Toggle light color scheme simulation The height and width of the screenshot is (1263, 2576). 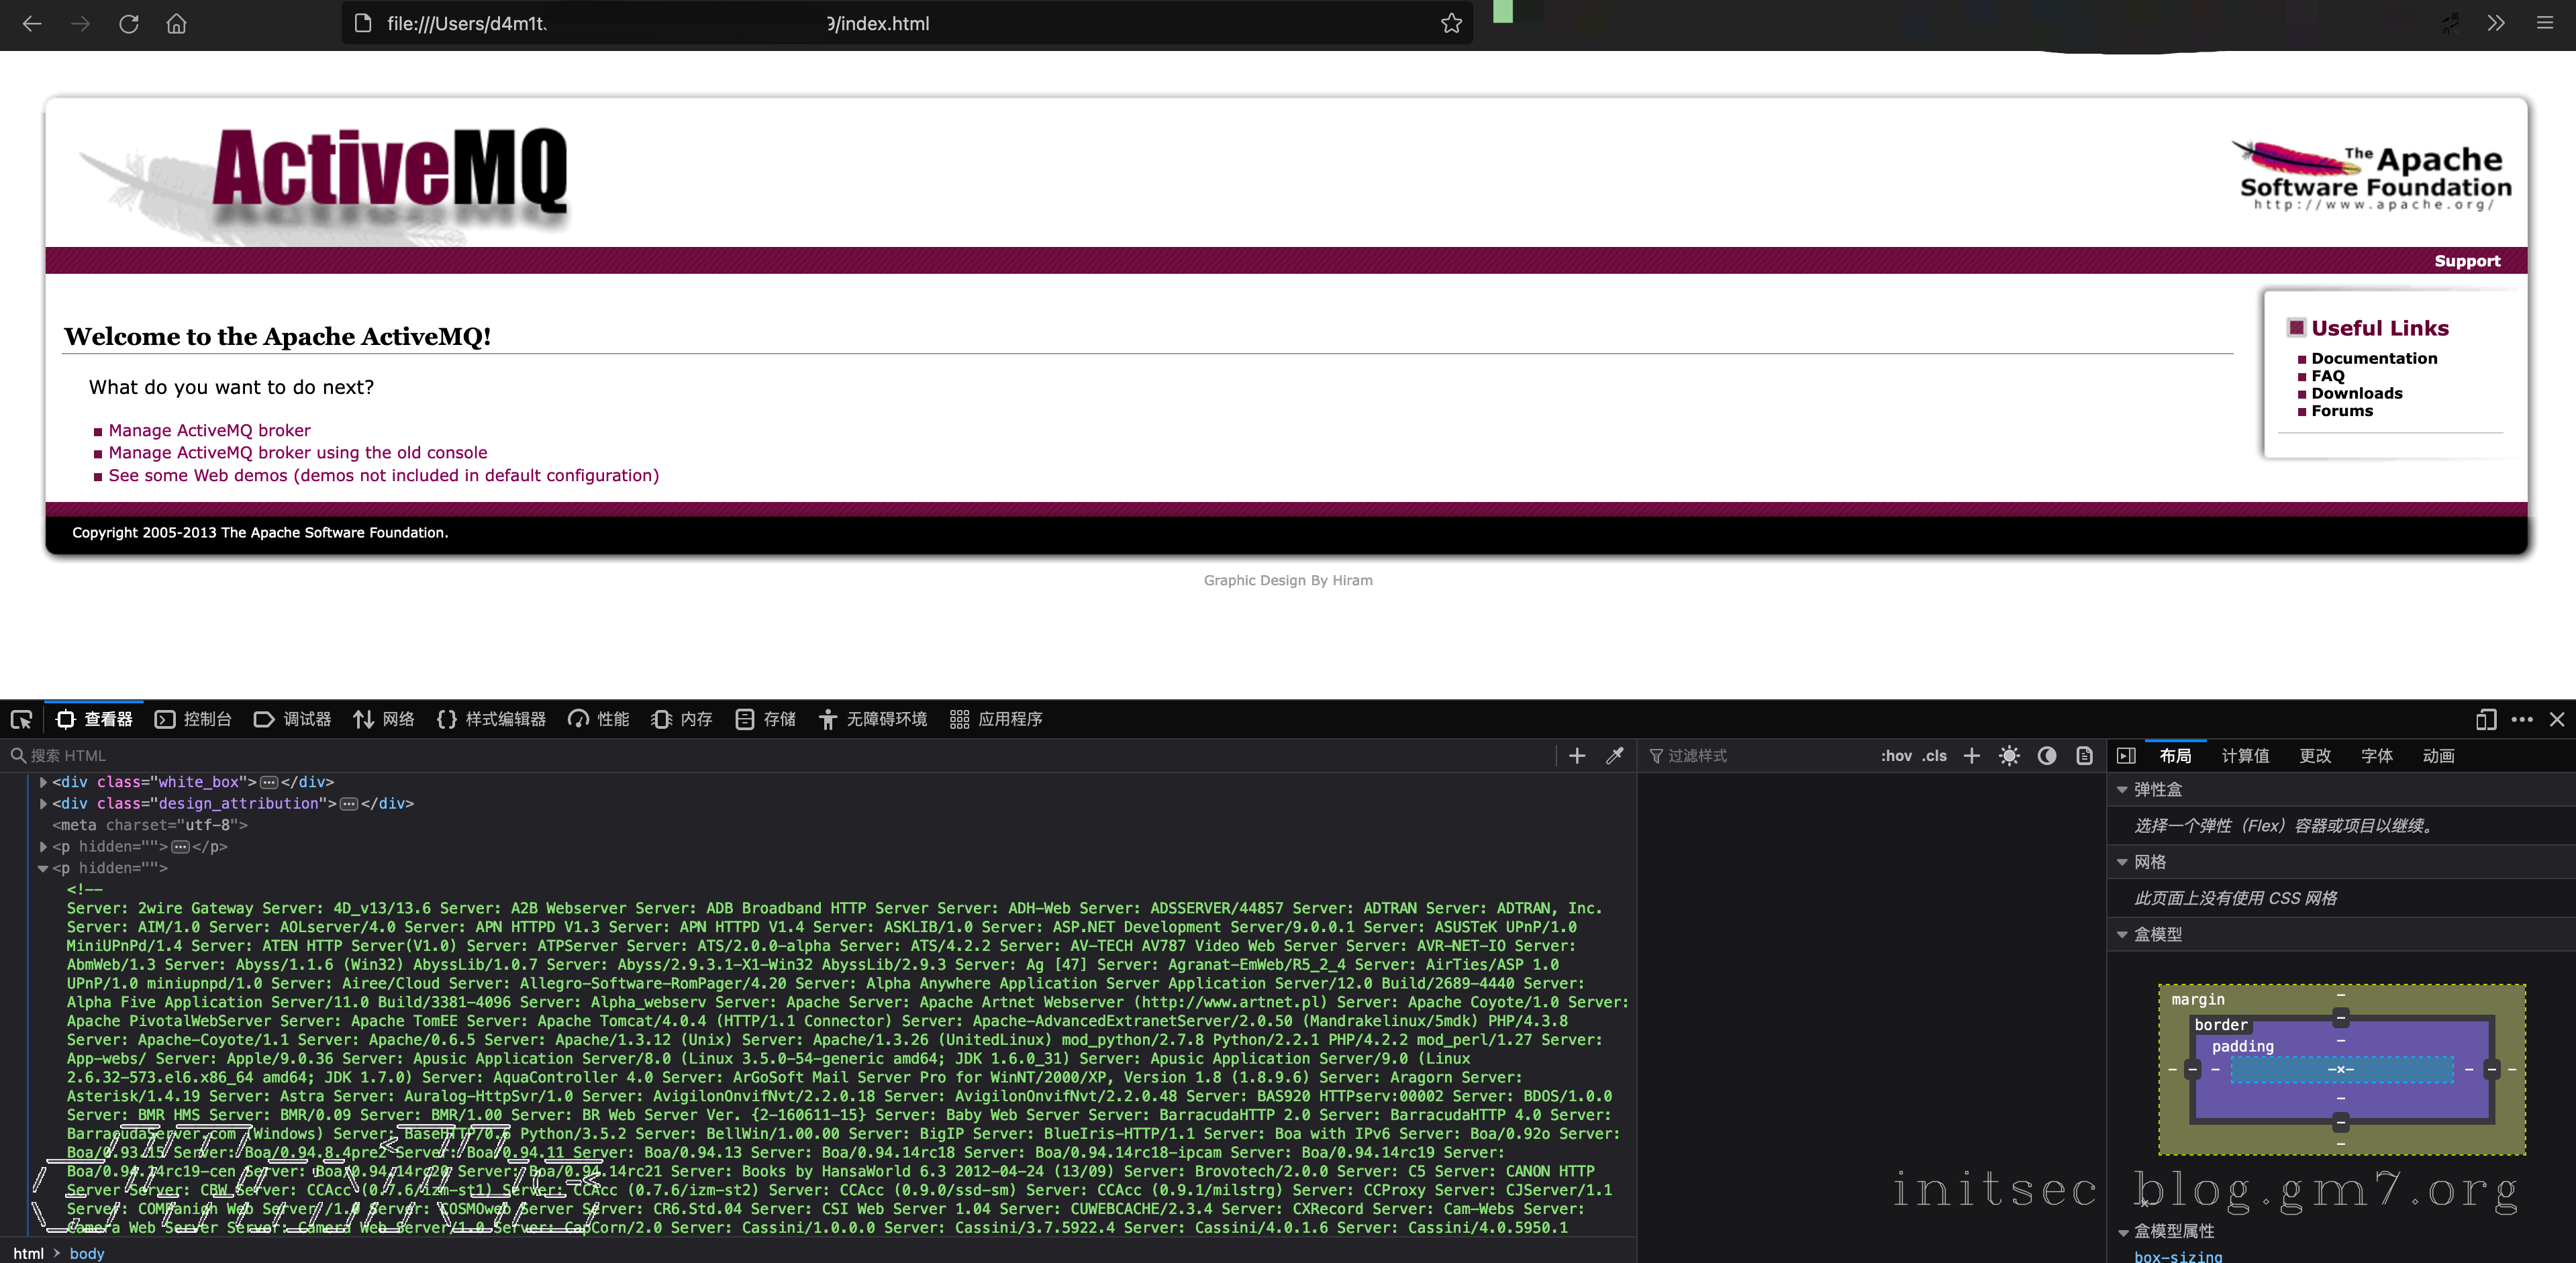pos(2009,756)
